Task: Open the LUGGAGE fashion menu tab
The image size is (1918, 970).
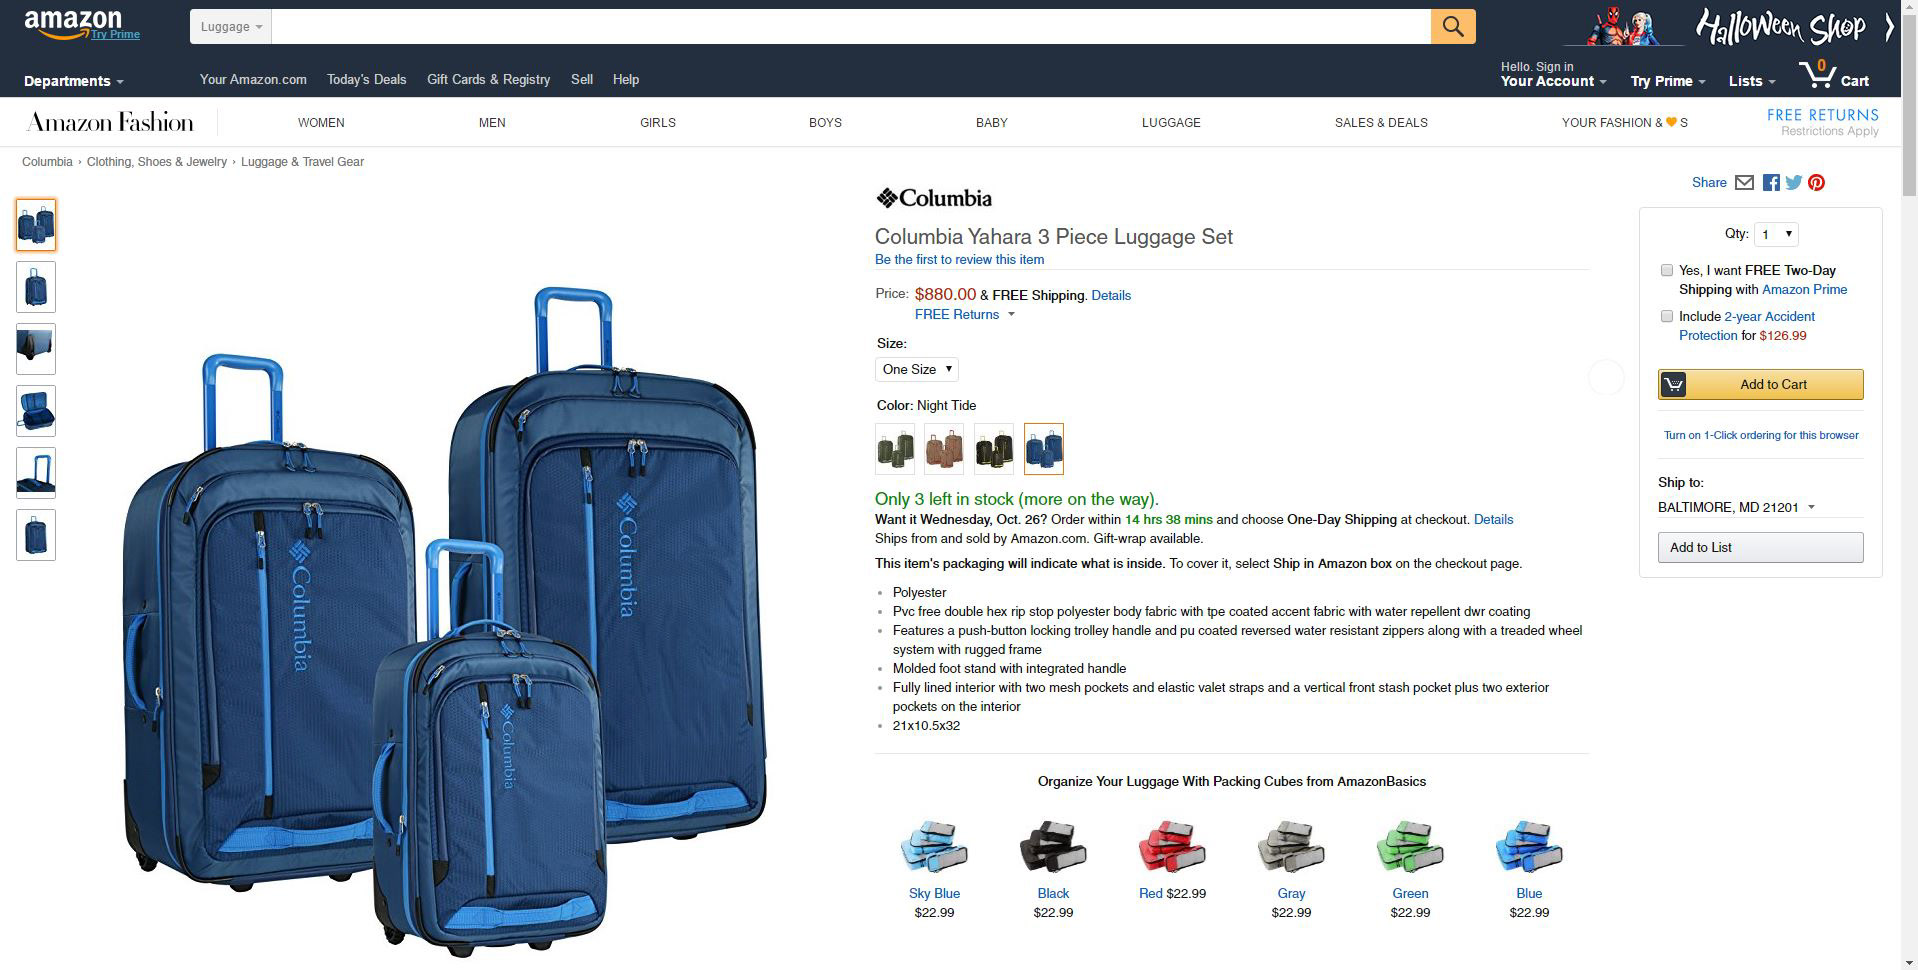Action: pos(1171,122)
